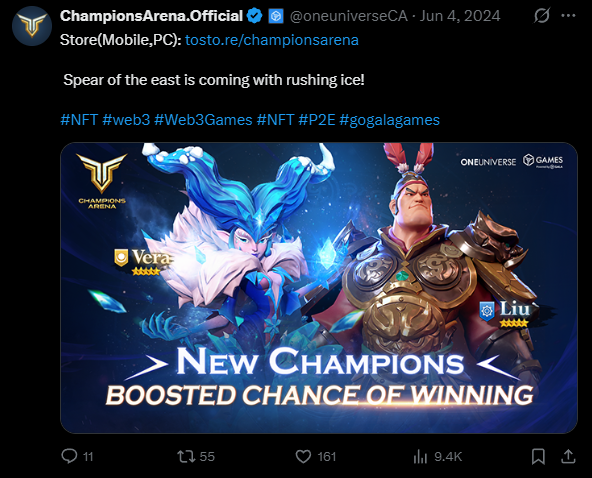Open the #gogalagames hashtag
The width and height of the screenshot is (592, 478).
click(x=390, y=120)
